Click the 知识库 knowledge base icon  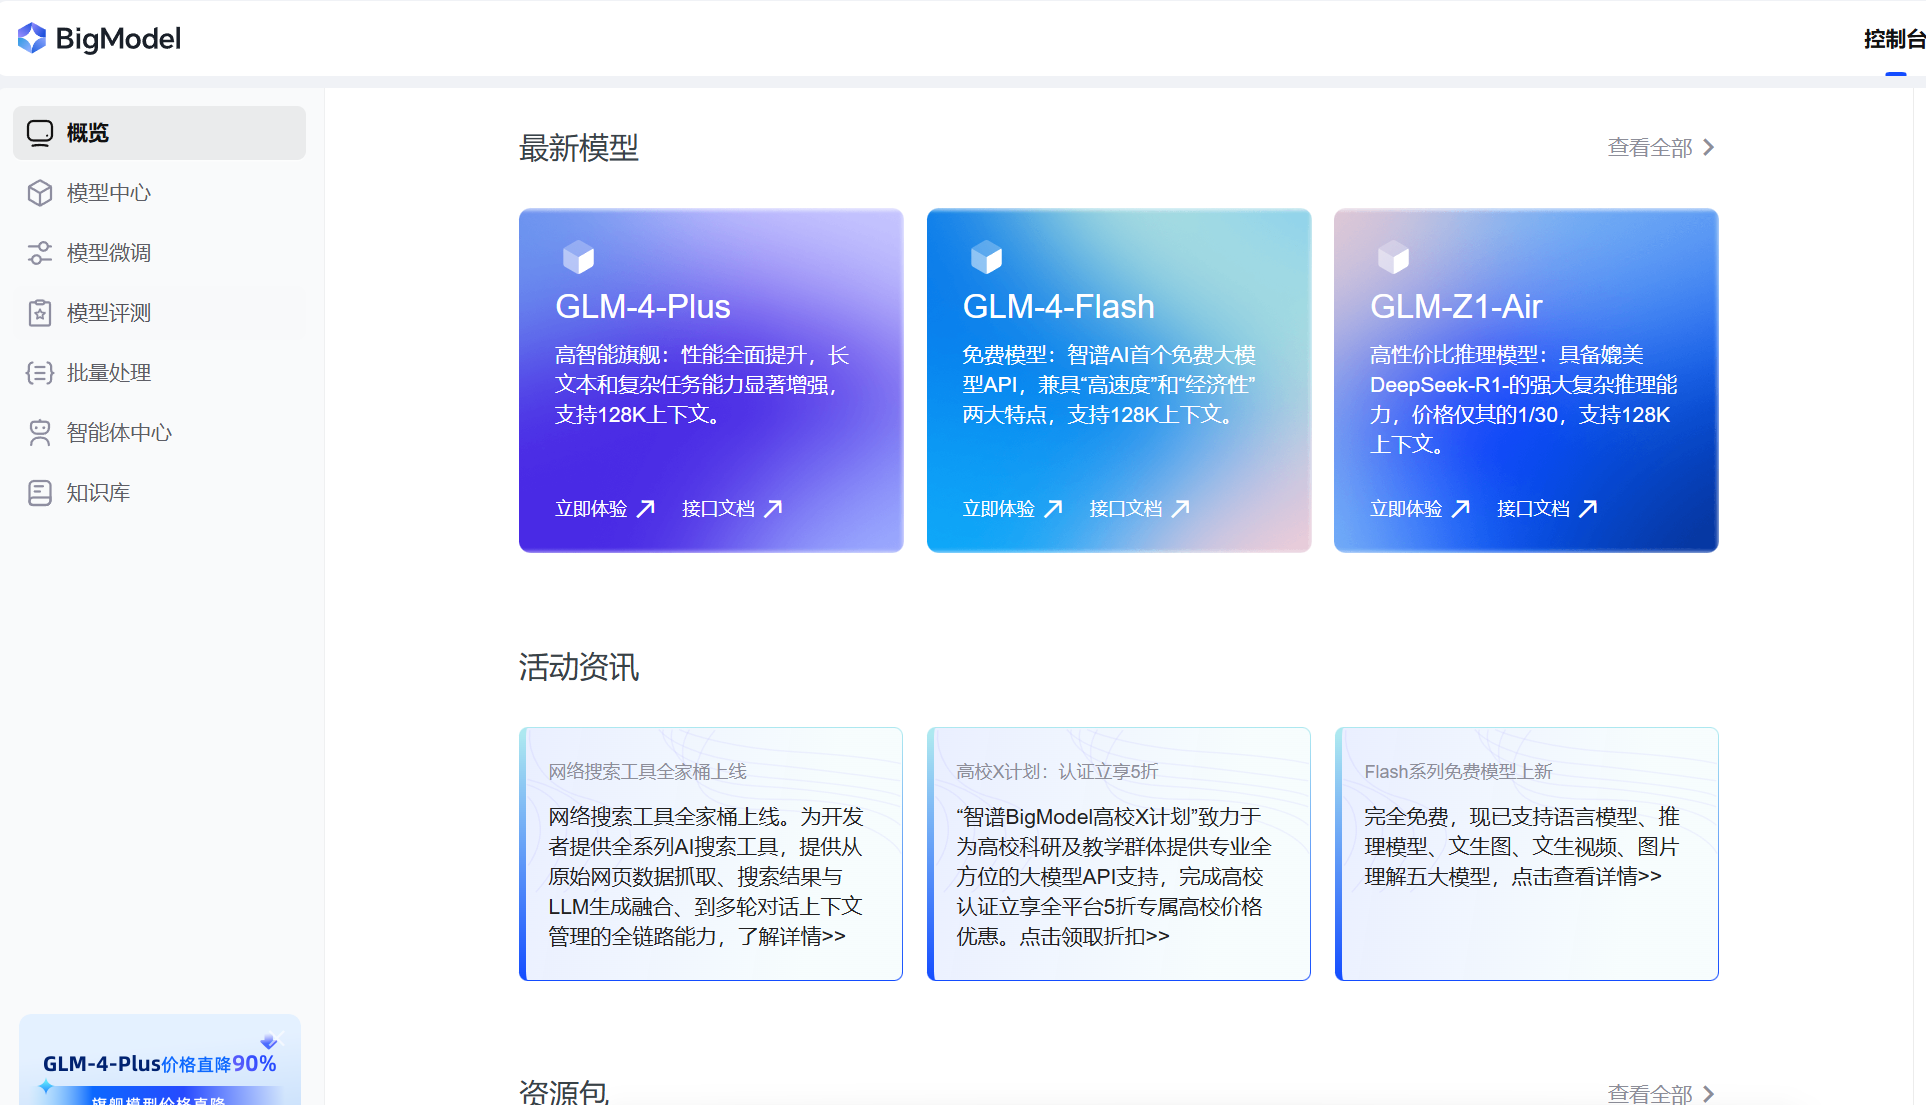[40, 493]
